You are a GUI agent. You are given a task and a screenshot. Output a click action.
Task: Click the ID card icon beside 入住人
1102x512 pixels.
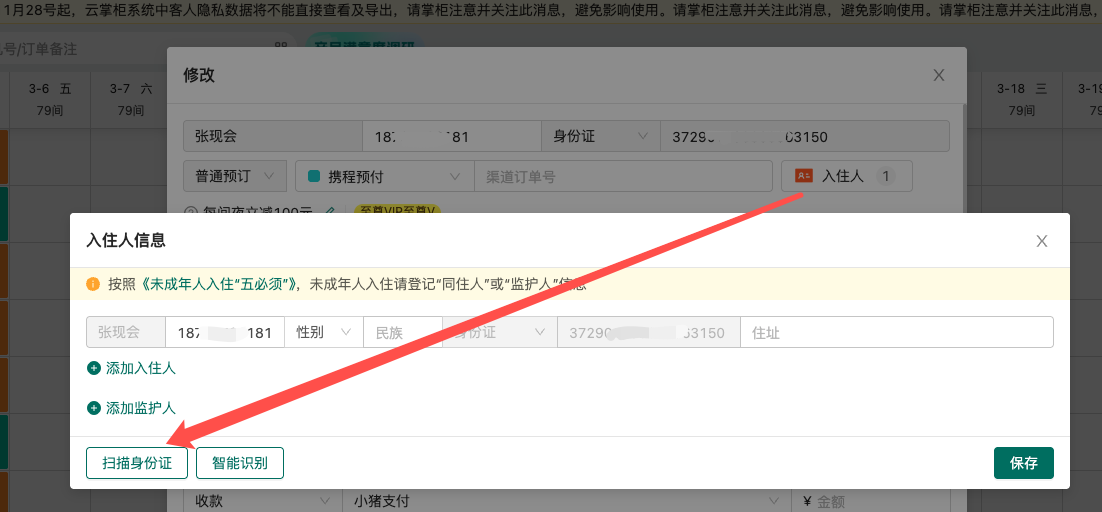click(804, 176)
